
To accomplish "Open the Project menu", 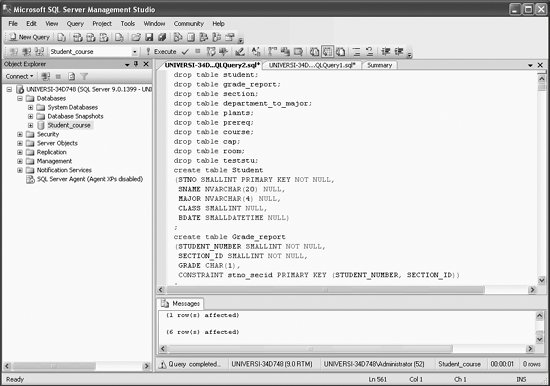I will 102,24.
